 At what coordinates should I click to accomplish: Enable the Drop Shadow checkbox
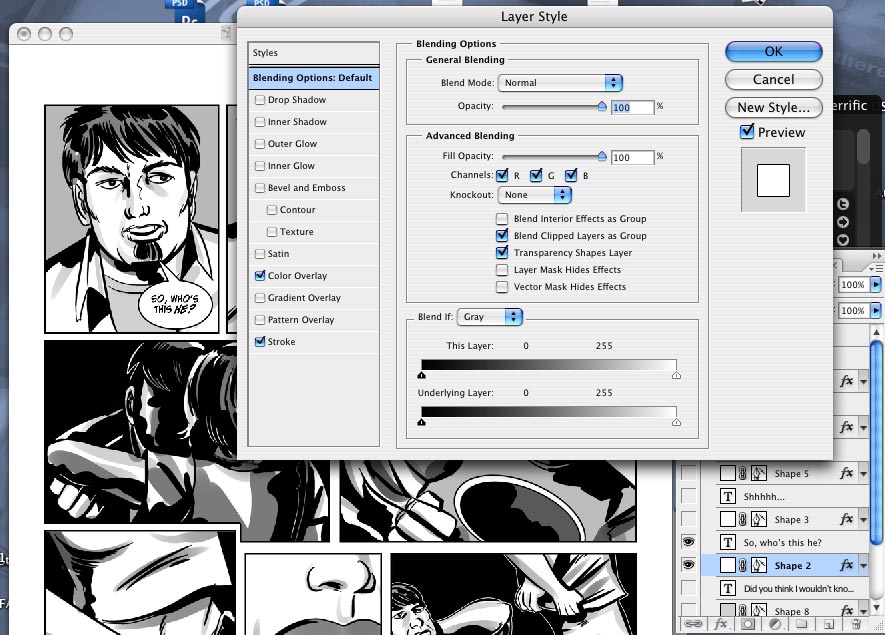pos(261,100)
